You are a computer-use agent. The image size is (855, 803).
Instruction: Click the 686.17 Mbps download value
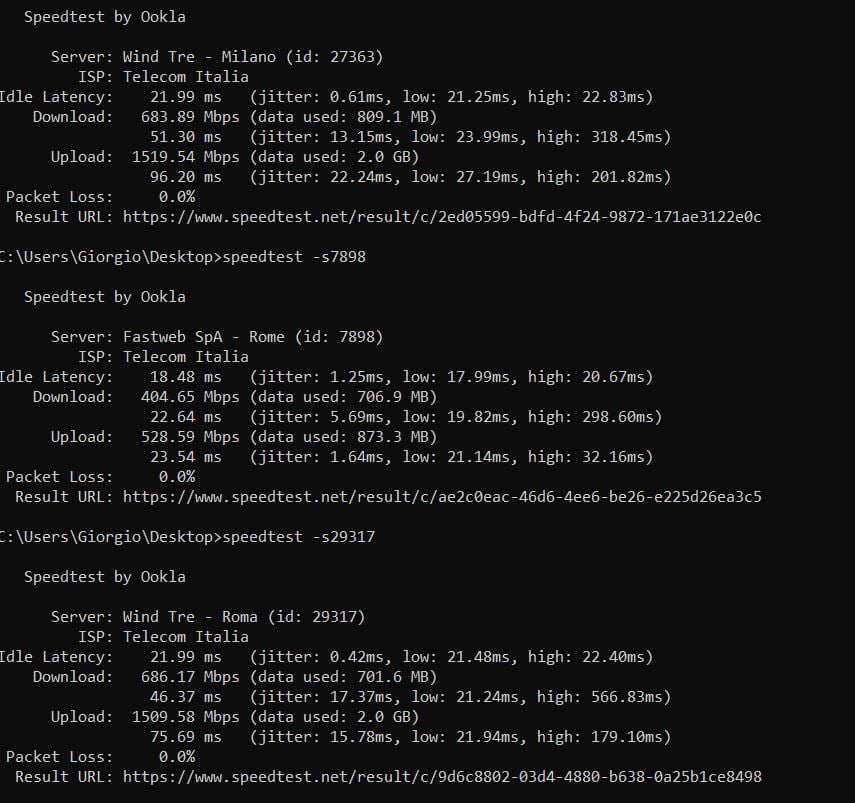tap(190, 677)
